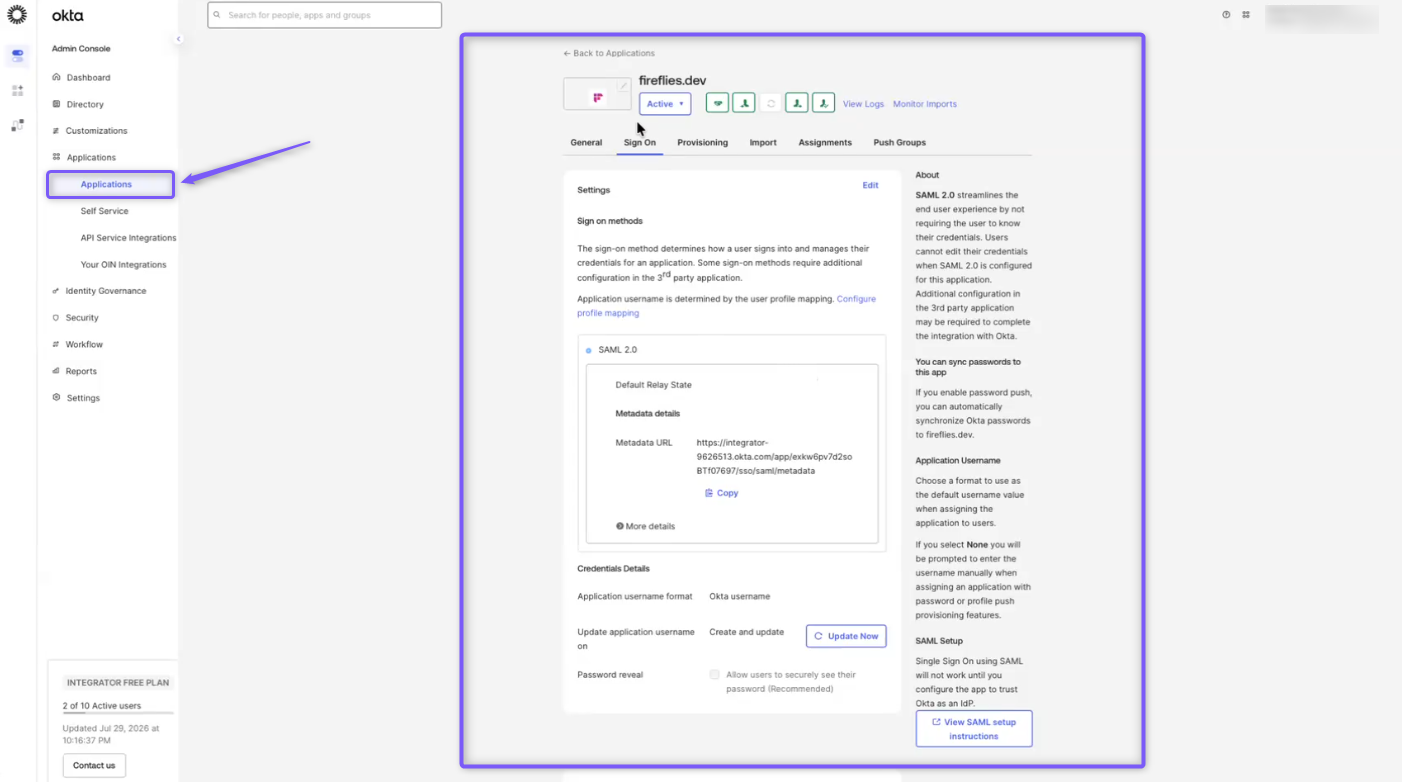Select the SAML 2.0 radio option

[x=588, y=351]
